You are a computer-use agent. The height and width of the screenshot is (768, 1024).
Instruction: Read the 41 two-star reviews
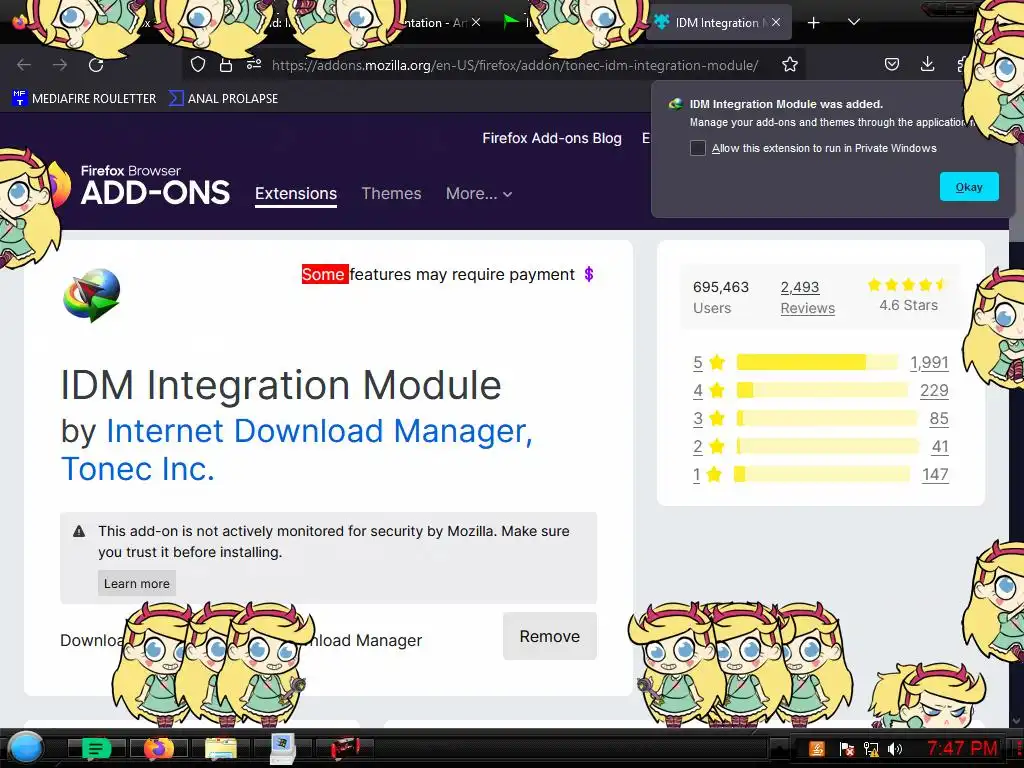[940, 447]
